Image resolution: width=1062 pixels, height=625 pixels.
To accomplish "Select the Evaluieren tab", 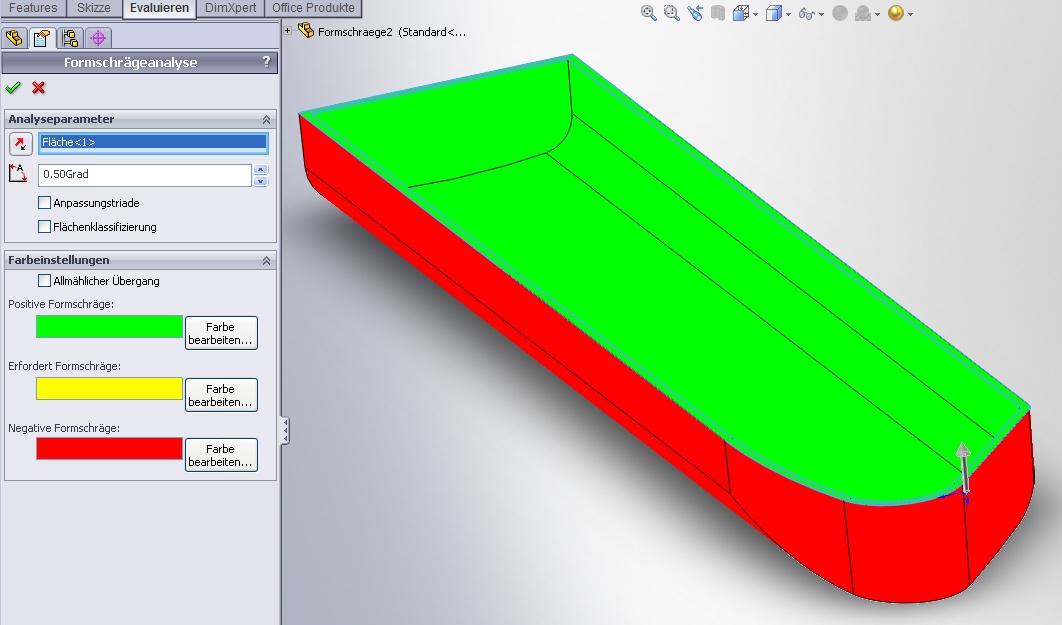I will pyautogui.click(x=159, y=8).
